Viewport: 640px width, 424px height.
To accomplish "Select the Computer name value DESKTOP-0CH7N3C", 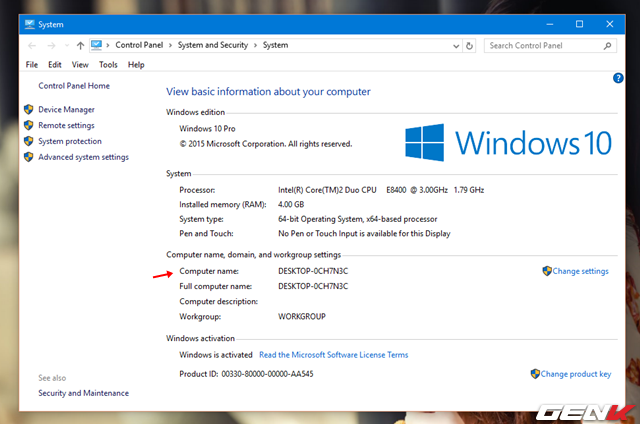I will (313, 271).
